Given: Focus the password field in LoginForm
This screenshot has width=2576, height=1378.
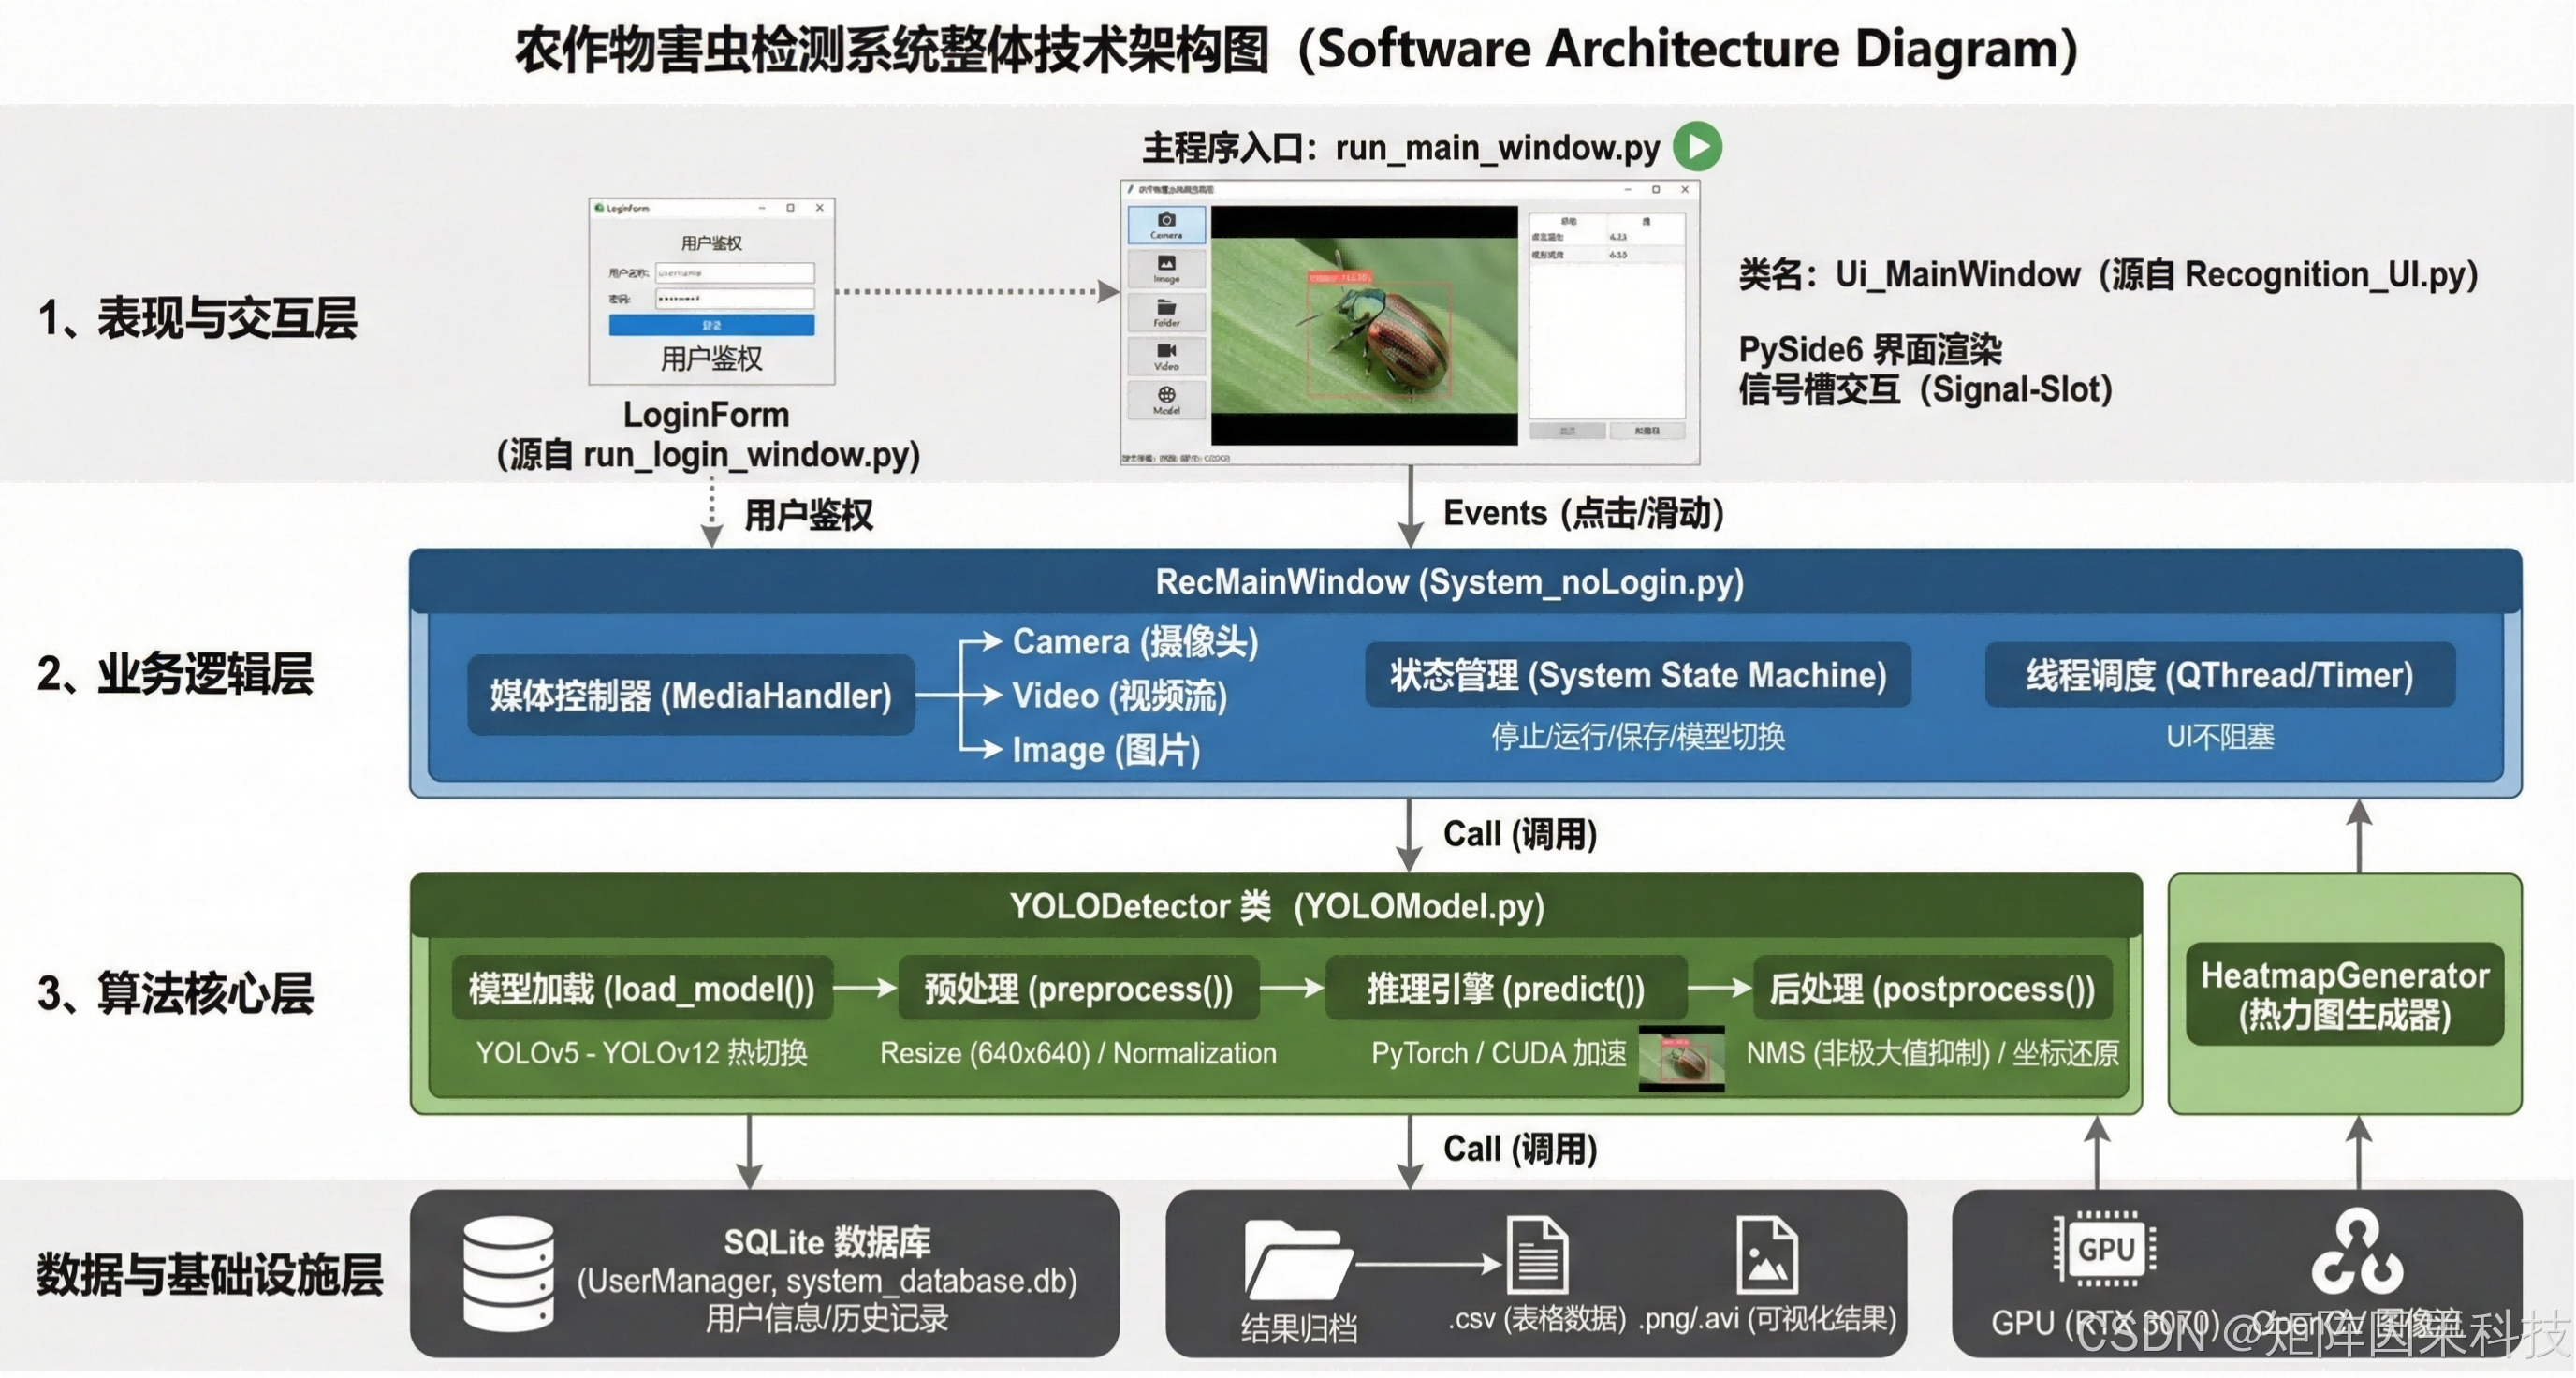Looking at the screenshot, I should 735,298.
